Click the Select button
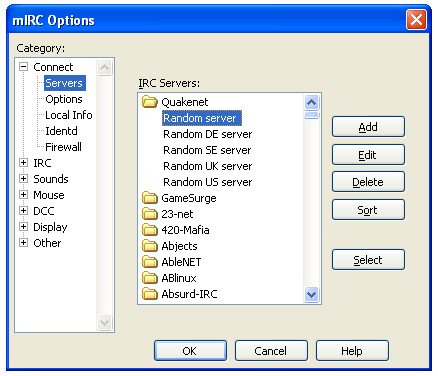438x376 pixels. point(368,260)
